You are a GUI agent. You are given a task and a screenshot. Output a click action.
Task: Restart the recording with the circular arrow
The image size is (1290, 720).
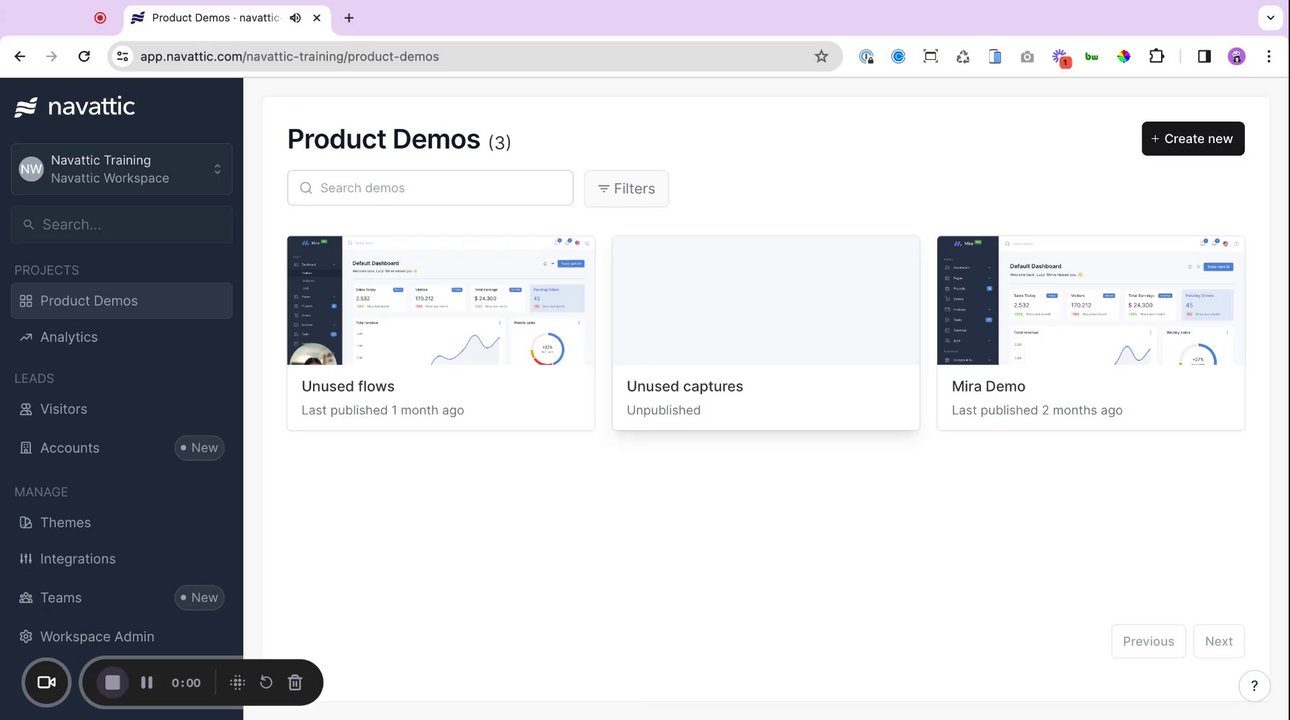[266, 682]
